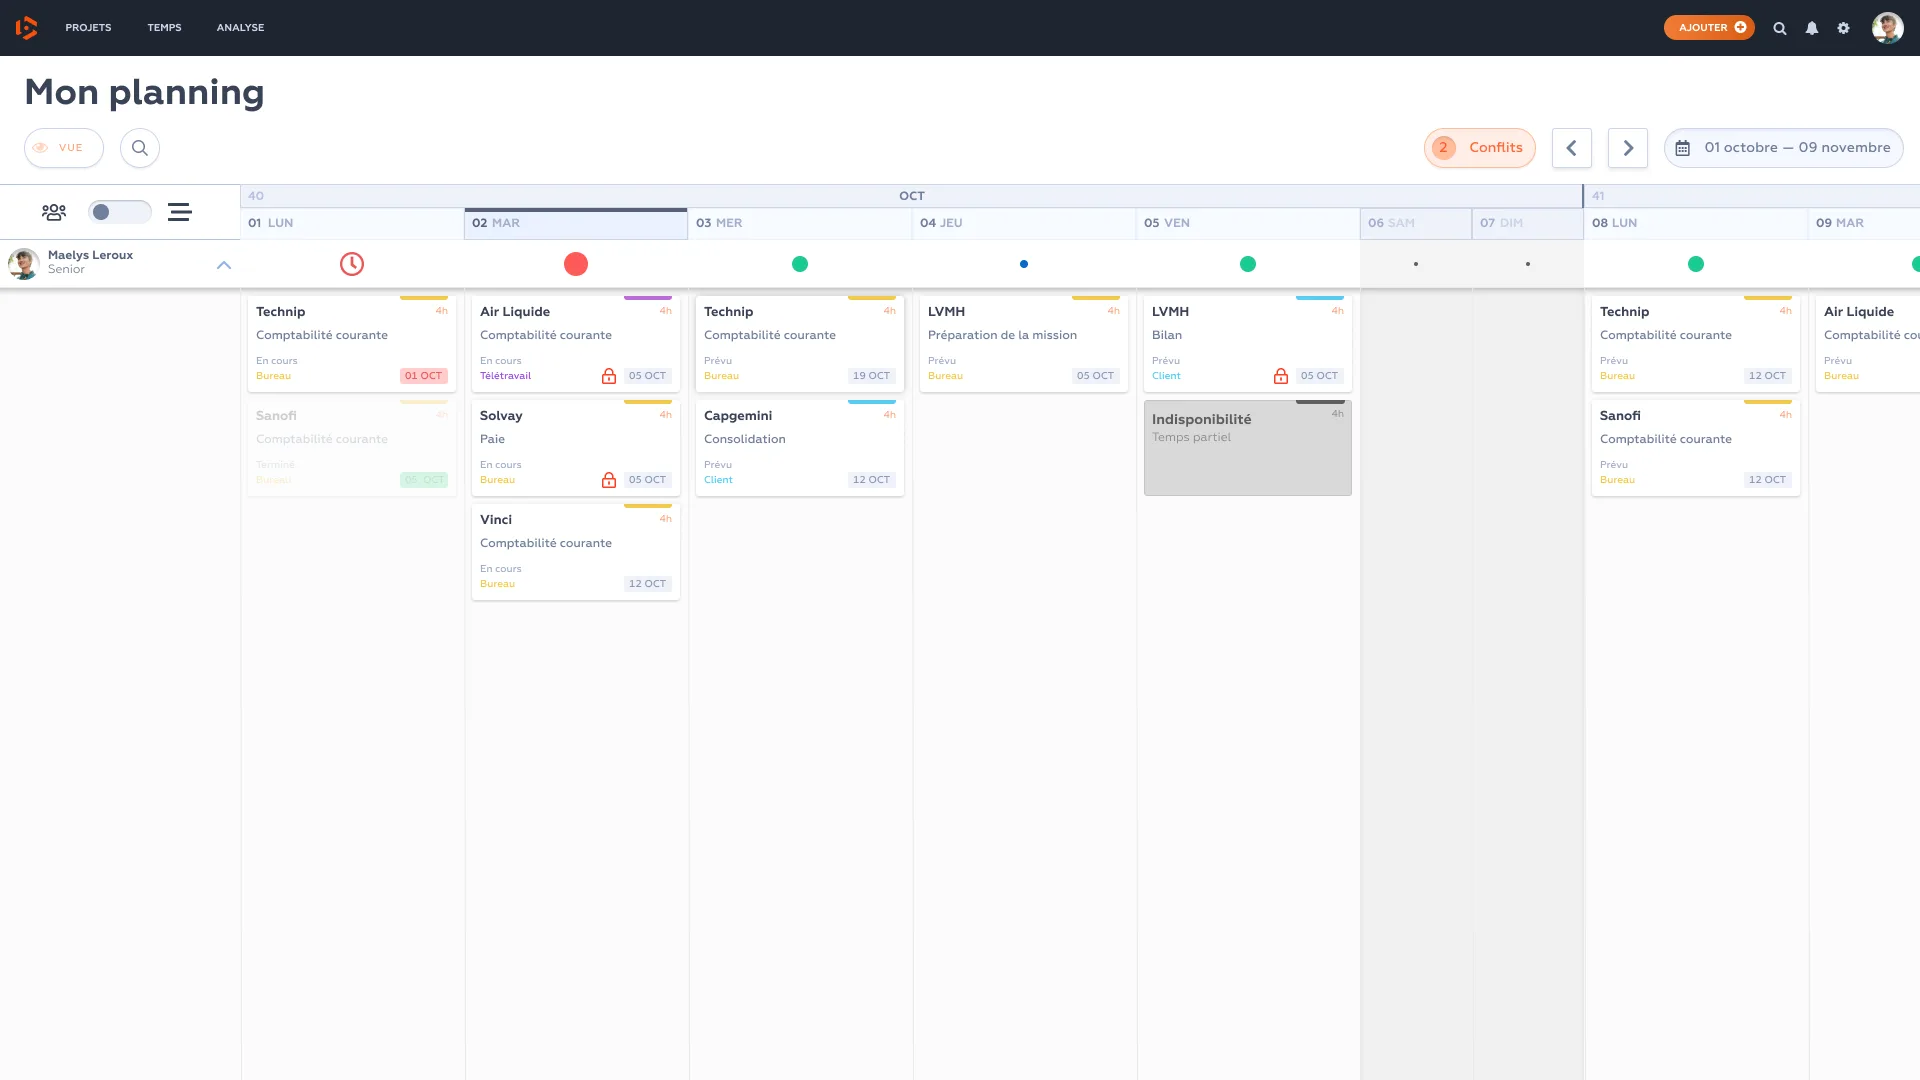Click week 40 label
Viewport: 1920px width, 1080px height.
(x=256, y=196)
